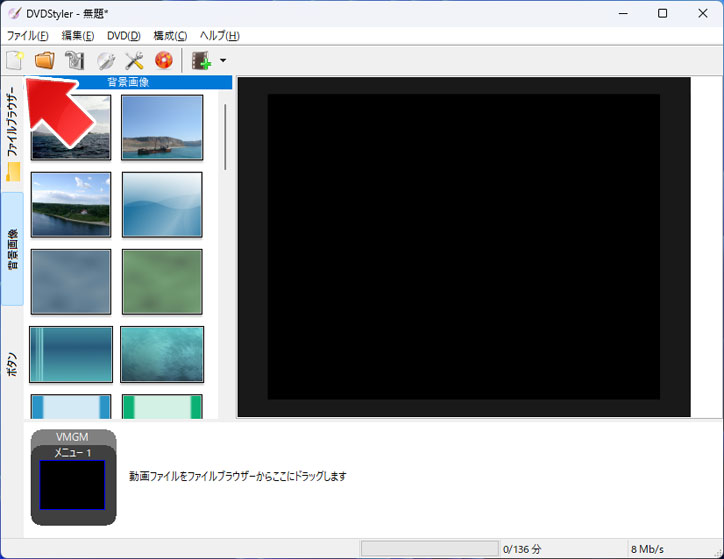
Task: Select the river and forest background thumbnail
Action: [x=71, y=204]
